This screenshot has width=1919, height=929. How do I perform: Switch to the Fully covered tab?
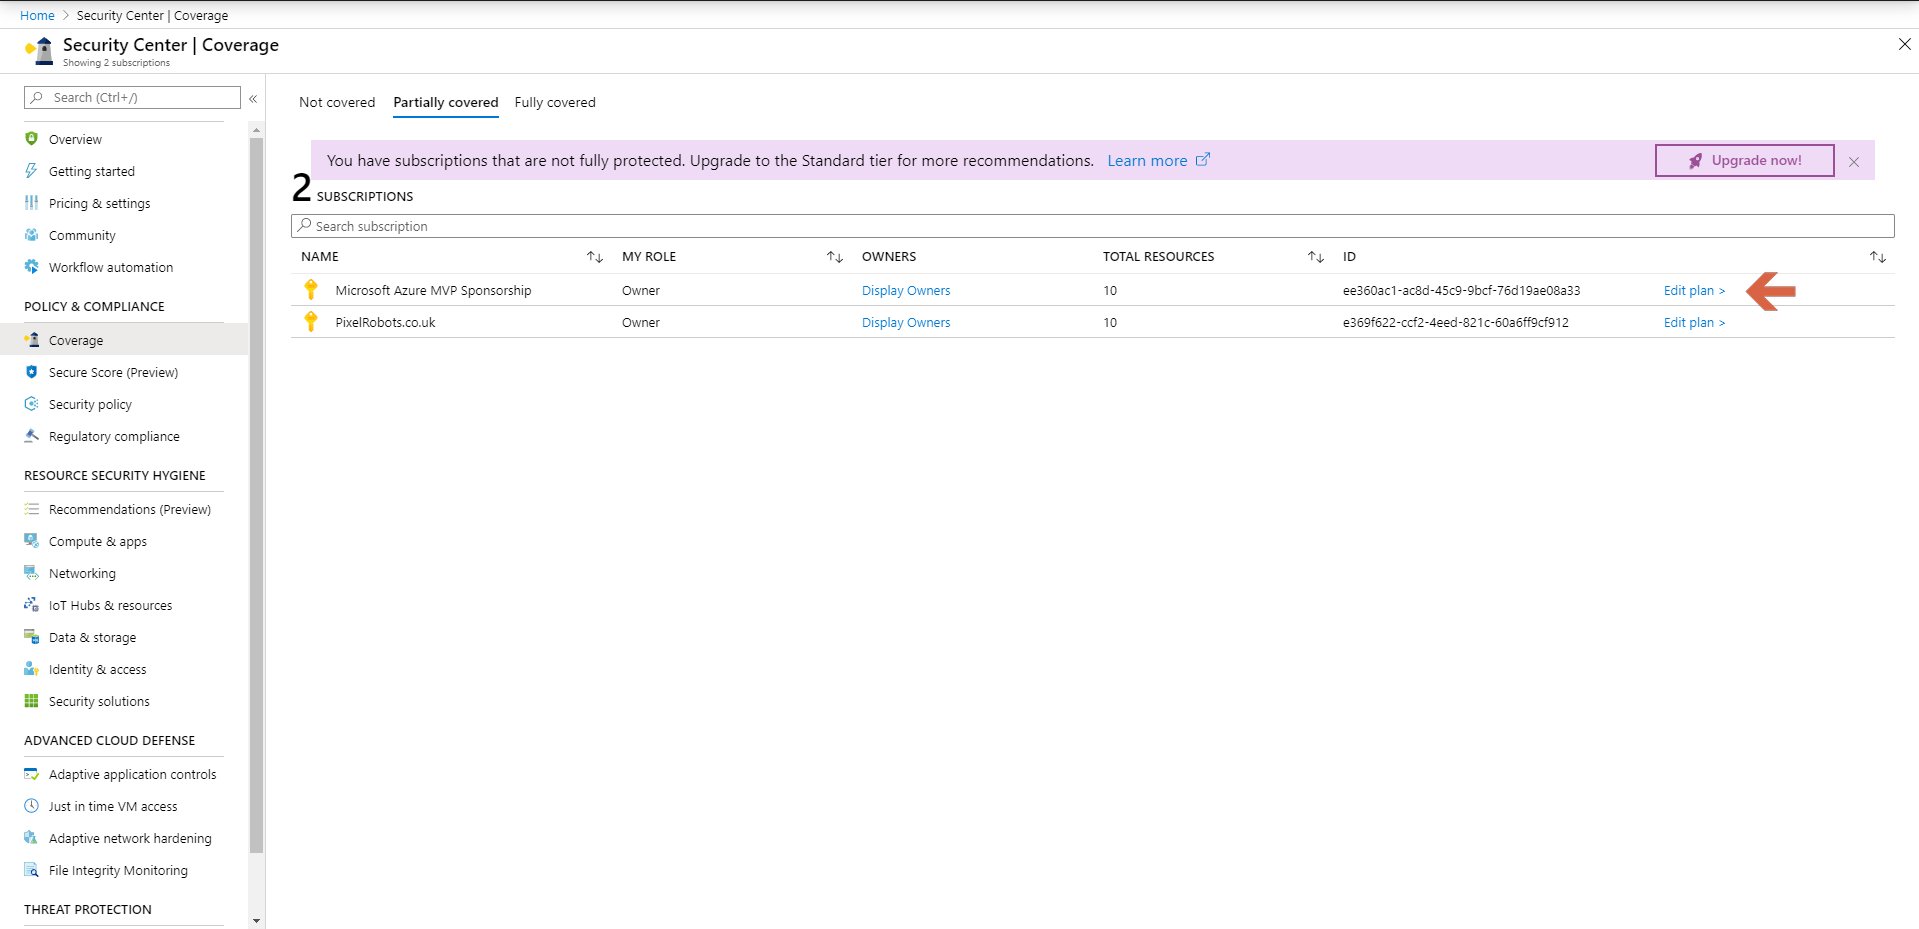(x=555, y=102)
